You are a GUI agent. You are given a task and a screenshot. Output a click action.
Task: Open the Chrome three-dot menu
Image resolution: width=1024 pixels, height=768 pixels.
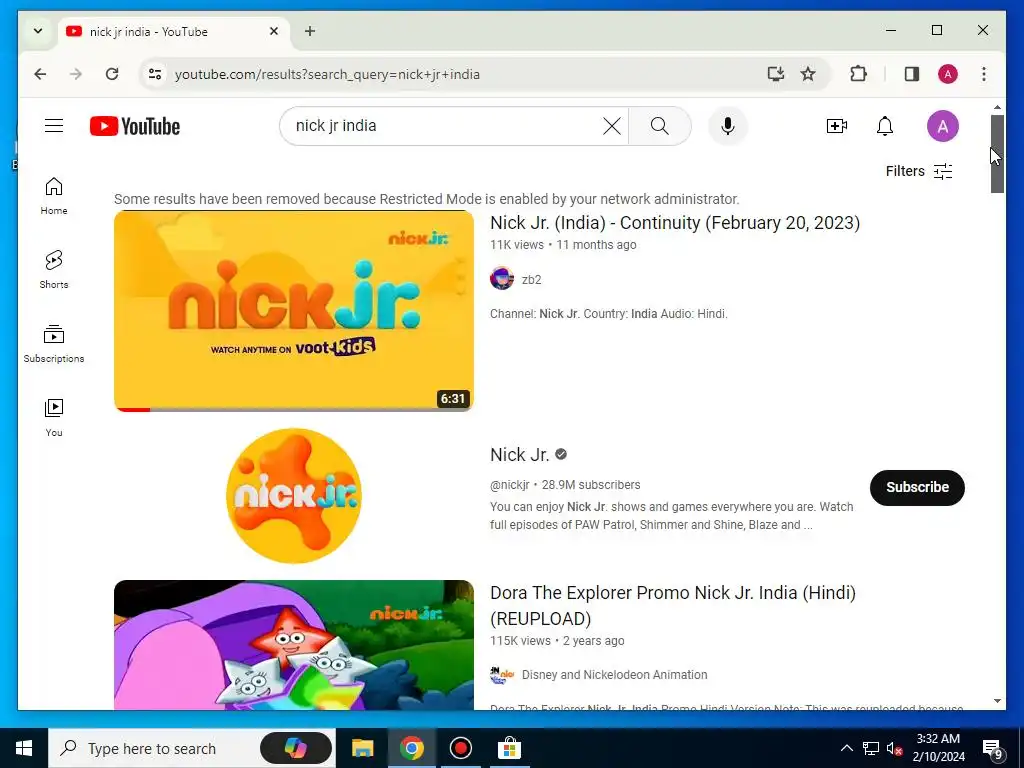click(984, 74)
